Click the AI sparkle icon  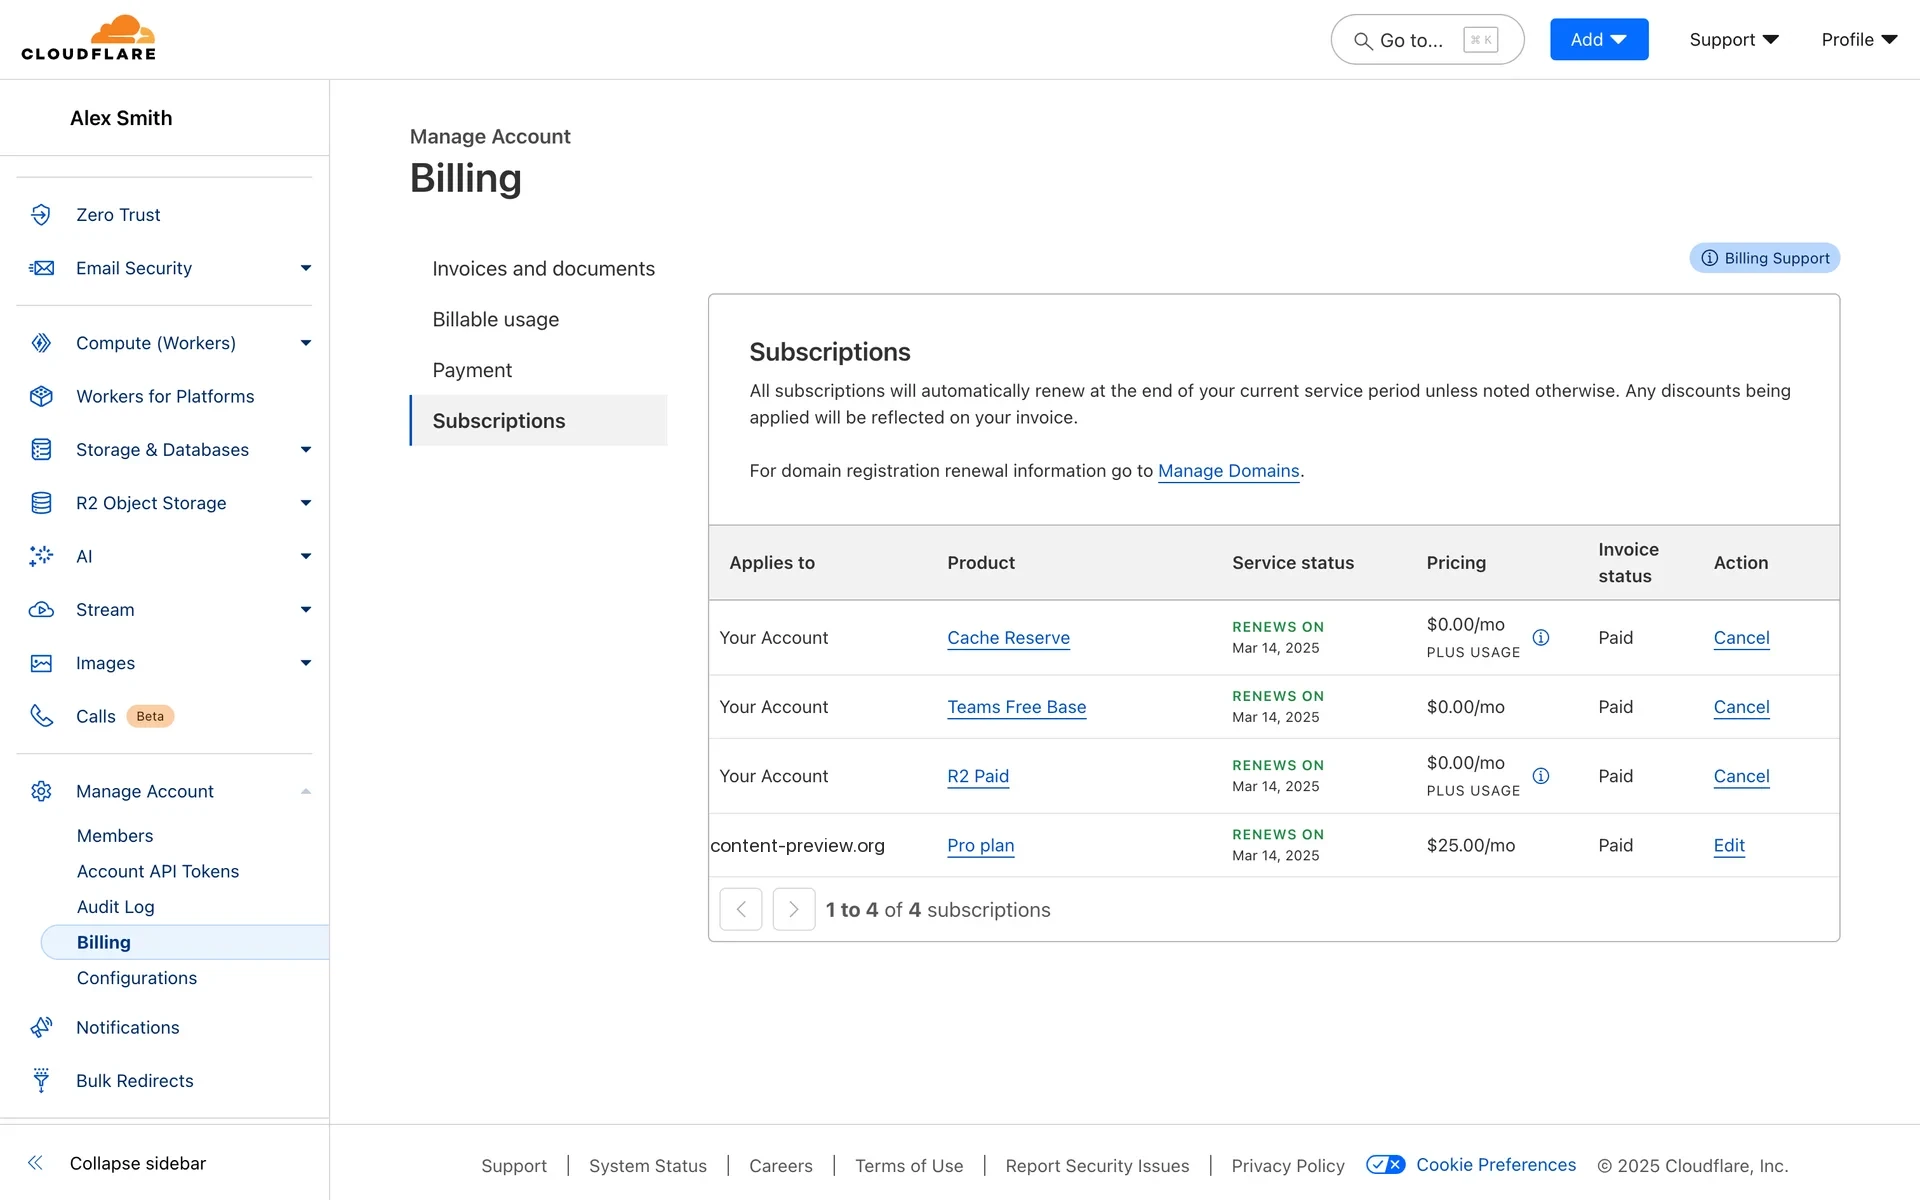(x=41, y=556)
